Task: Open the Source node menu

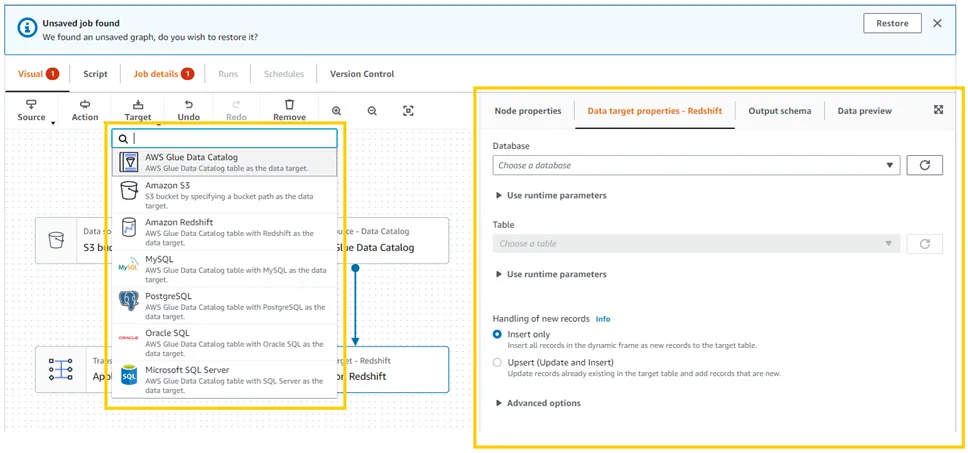Action: [x=31, y=110]
